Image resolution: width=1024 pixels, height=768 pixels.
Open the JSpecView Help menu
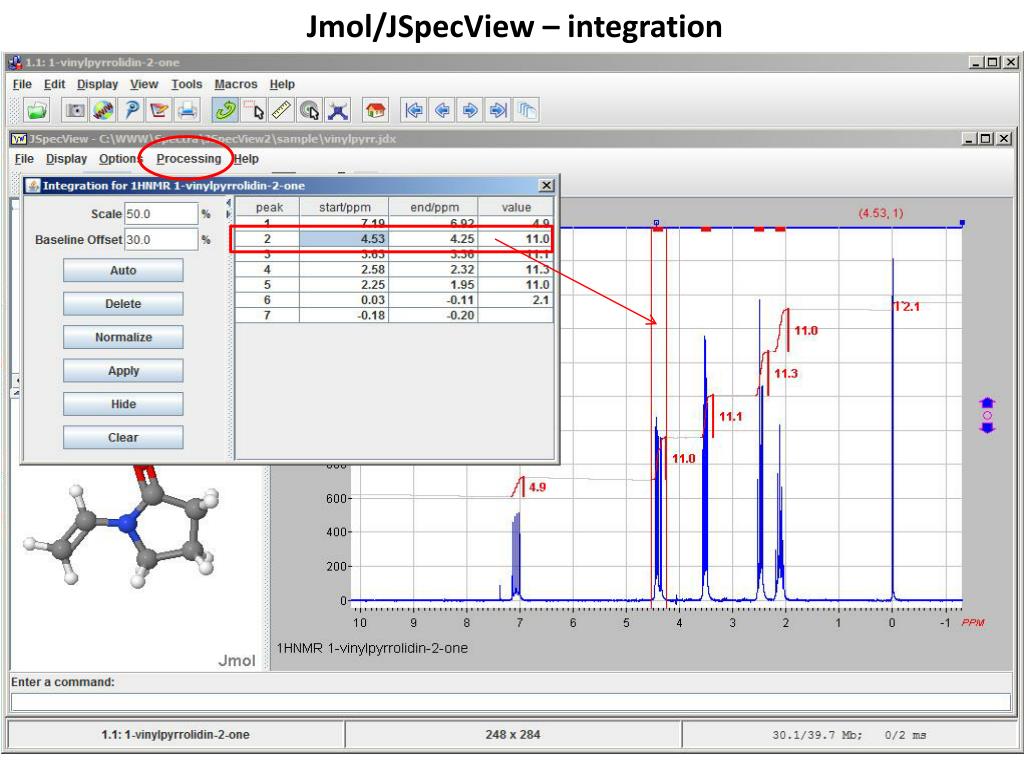click(x=246, y=159)
